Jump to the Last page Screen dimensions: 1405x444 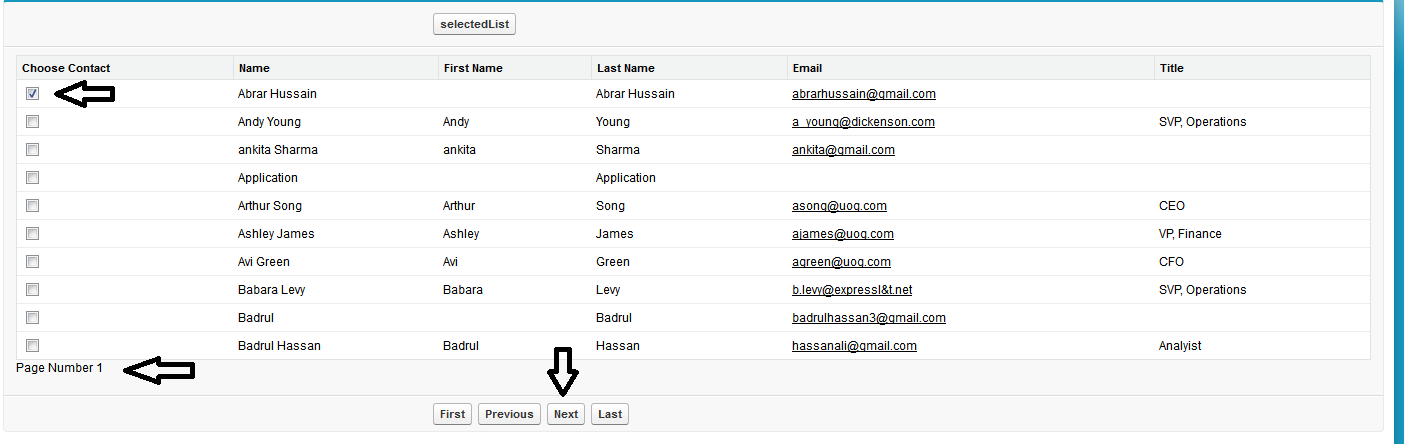[610, 414]
